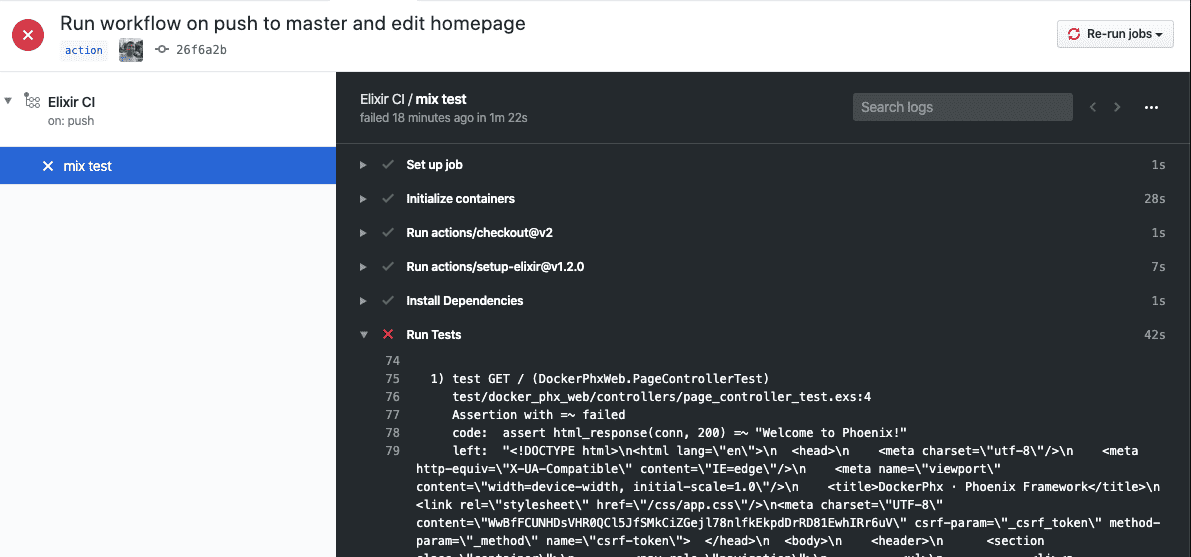Image resolution: width=1191 pixels, height=557 pixels.
Task: Click log line number 77
Action: tap(393, 415)
